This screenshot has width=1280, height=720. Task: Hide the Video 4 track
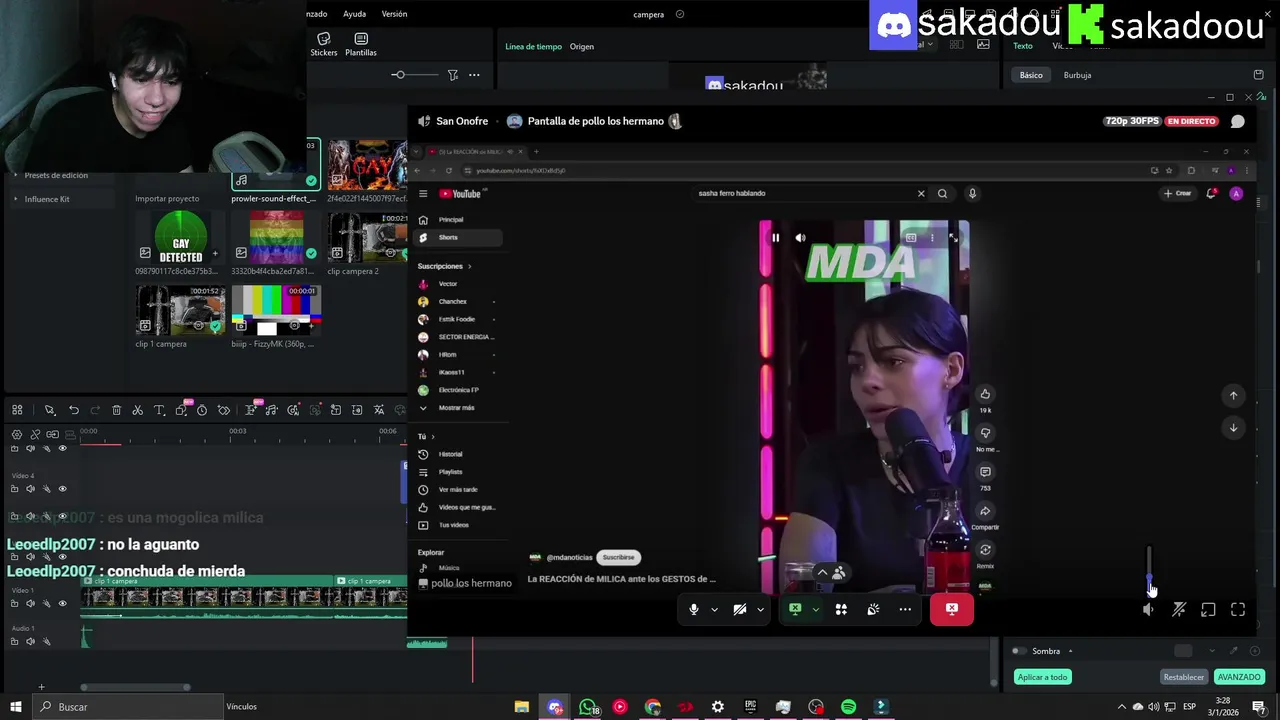[62, 489]
